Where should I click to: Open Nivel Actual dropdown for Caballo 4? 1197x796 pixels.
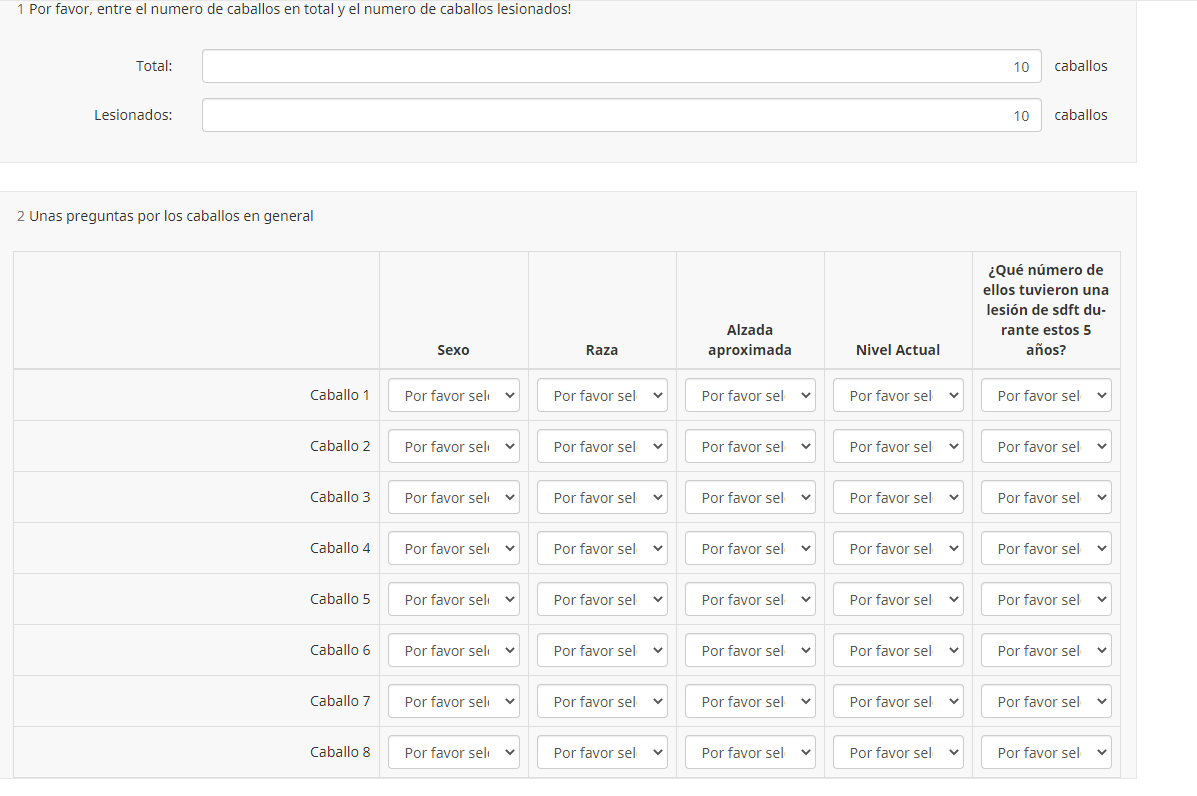click(x=898, y=549)
